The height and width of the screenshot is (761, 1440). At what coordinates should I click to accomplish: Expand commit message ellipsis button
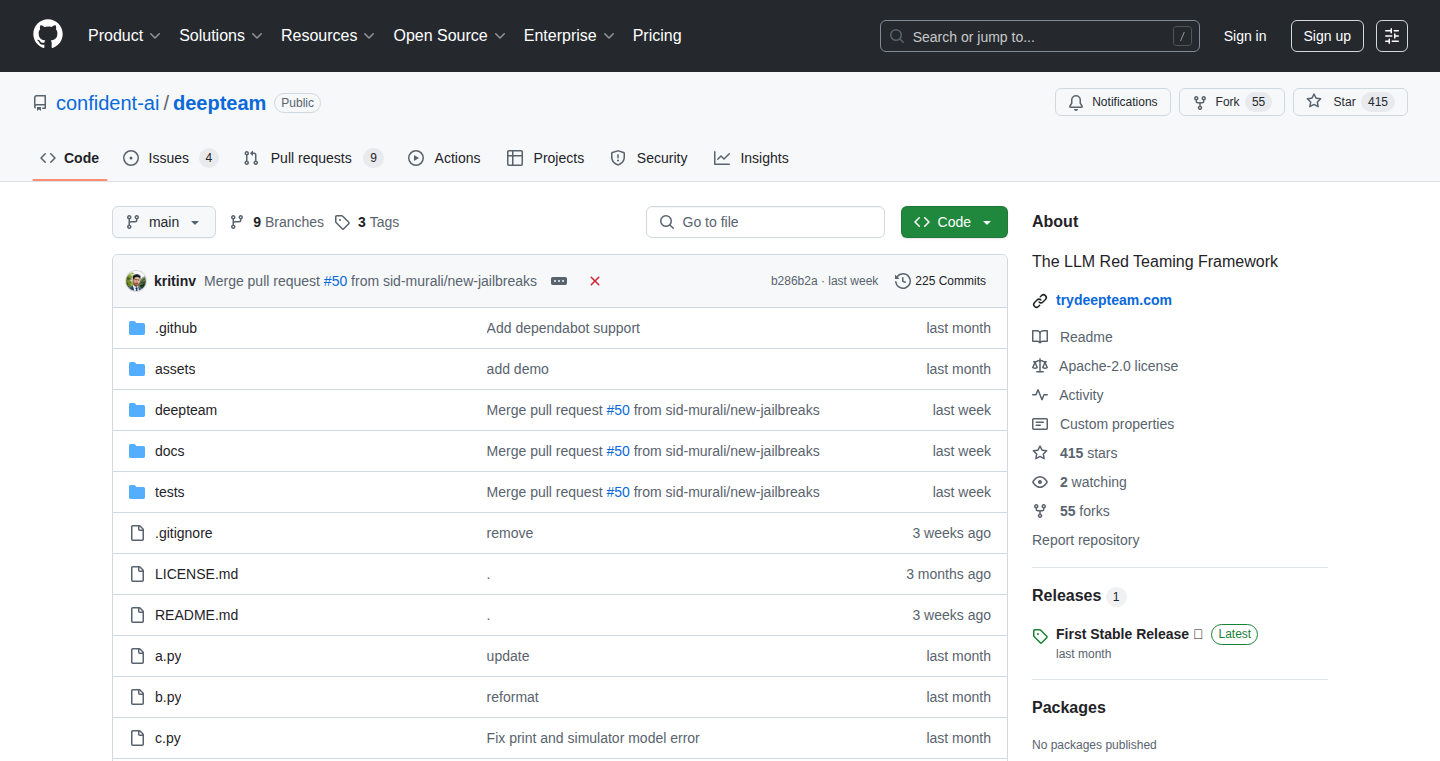click(559, 281)
